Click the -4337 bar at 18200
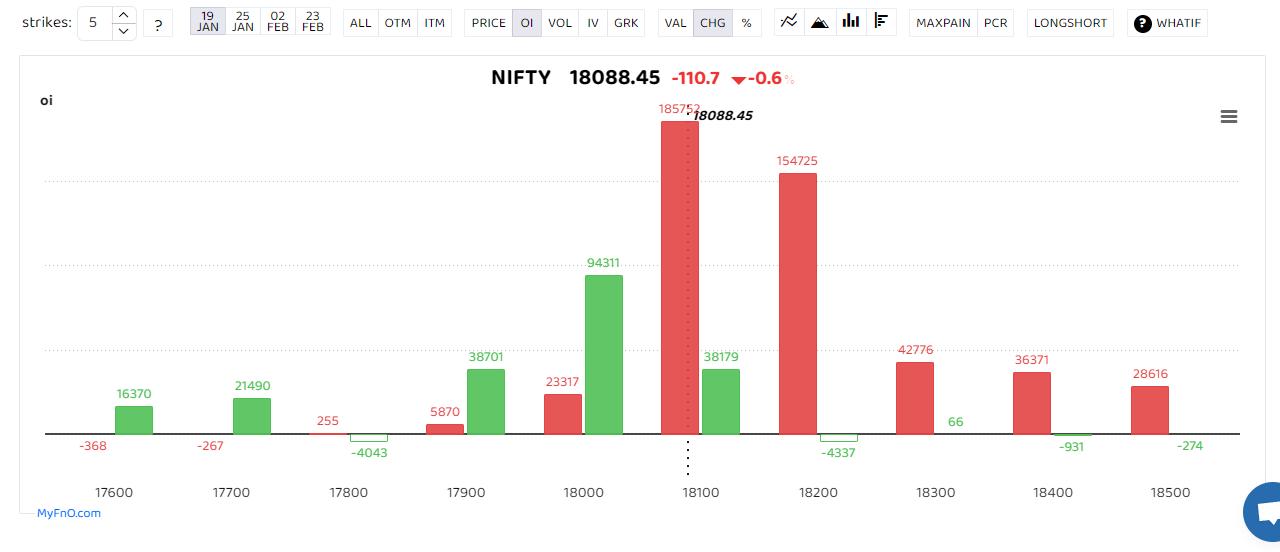This screenshot has height=552, width=1280. tap(839, 438)
